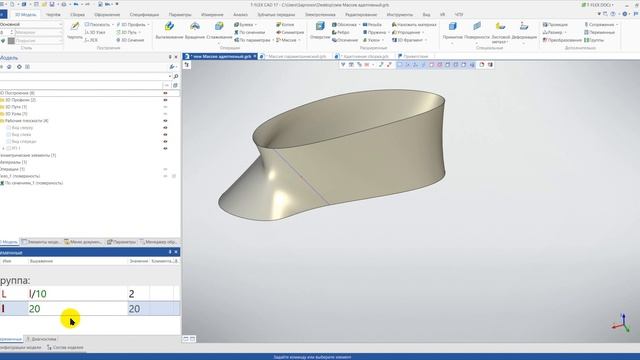Switch to Диагностика bottom tab

tap(41, 339)
